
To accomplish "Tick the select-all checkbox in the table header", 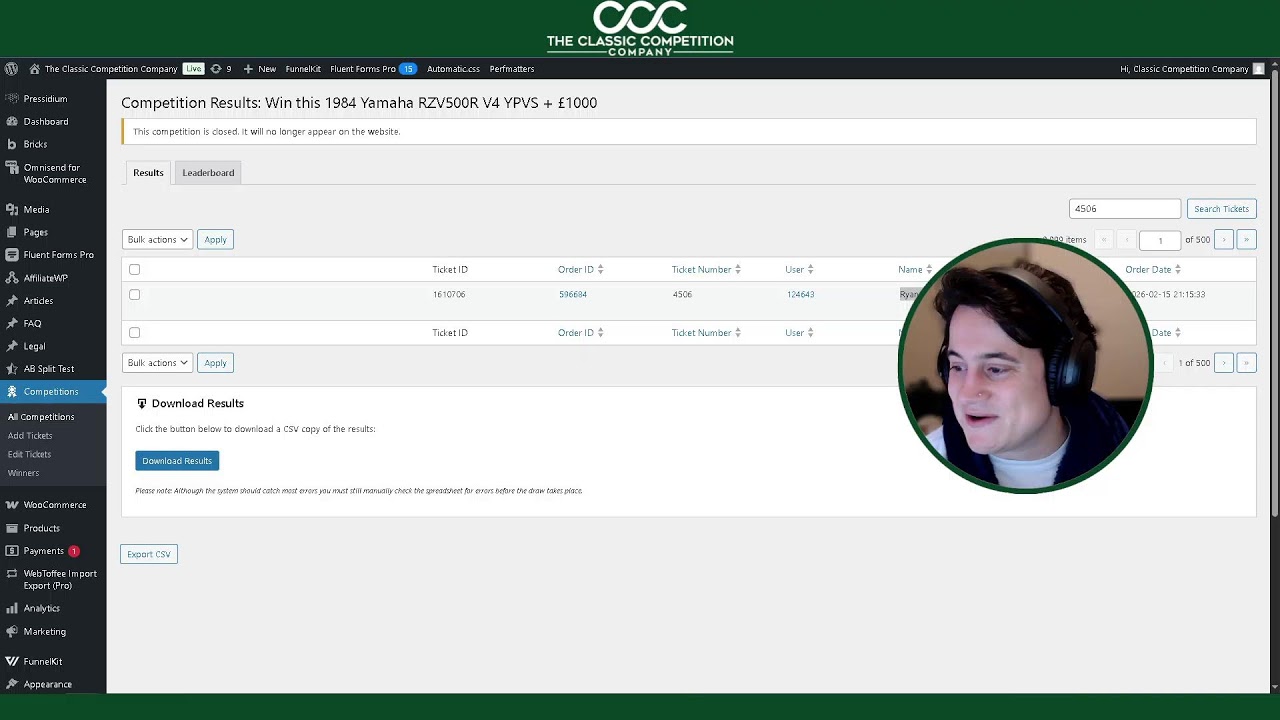I will pyautogui.click(x=135, y=270).
